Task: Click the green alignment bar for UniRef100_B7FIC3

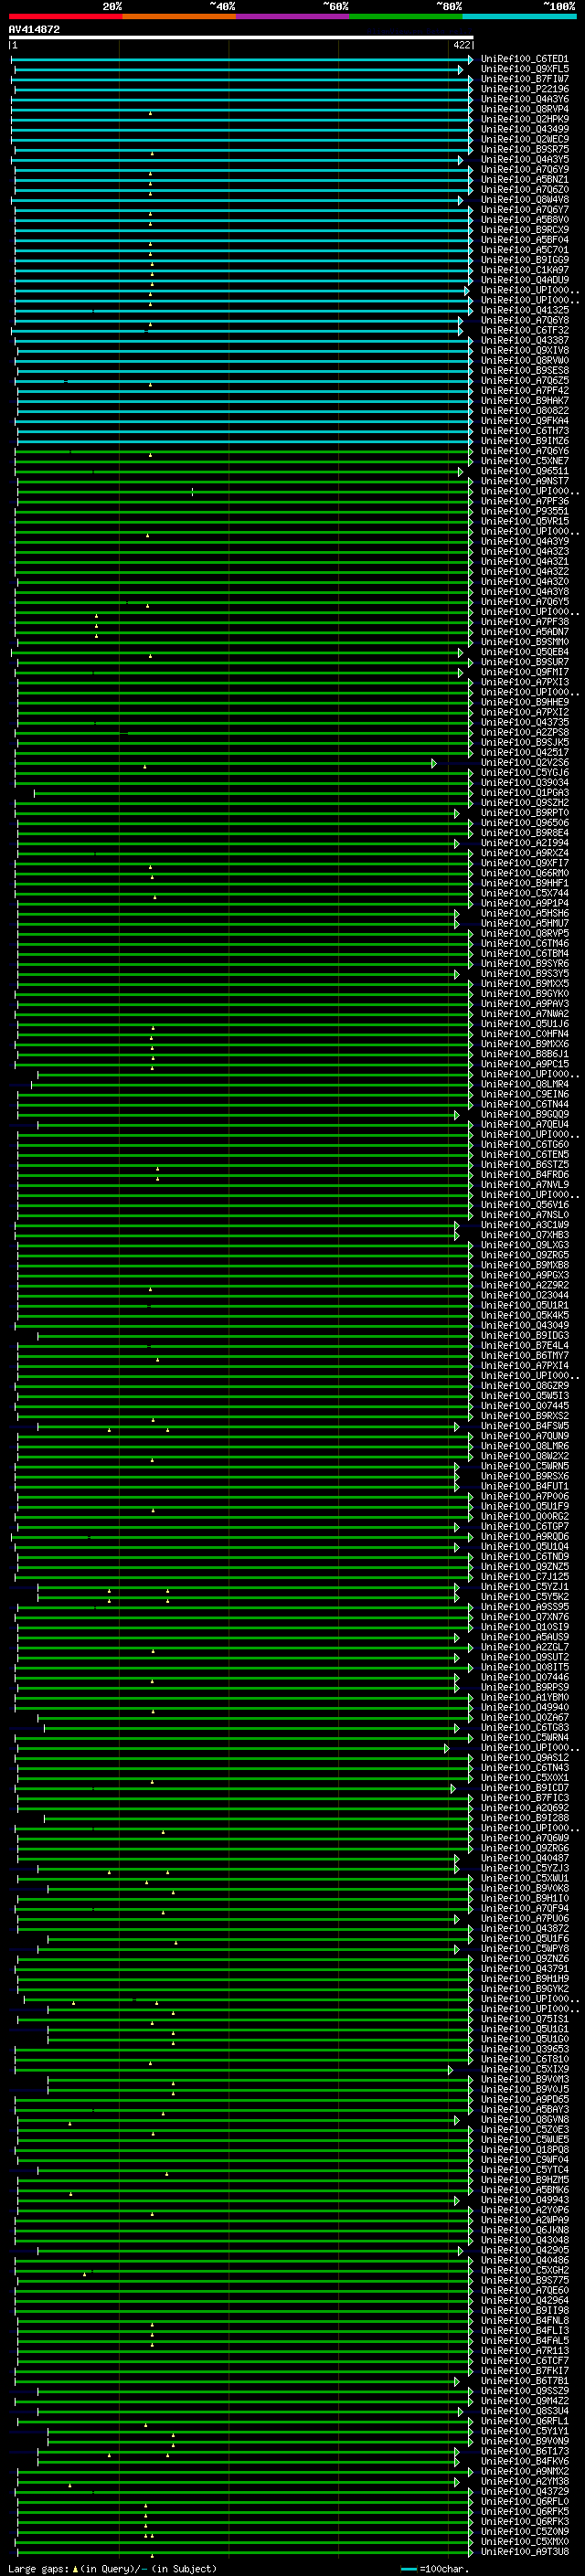Action: (244, 1797)
